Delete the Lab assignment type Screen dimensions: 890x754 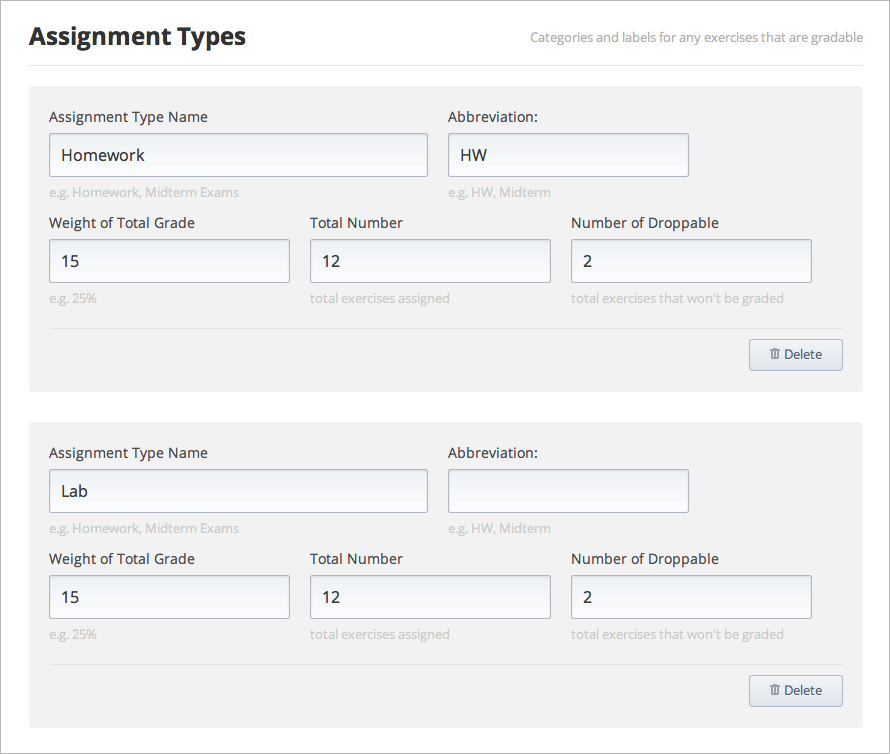(795, 691)
